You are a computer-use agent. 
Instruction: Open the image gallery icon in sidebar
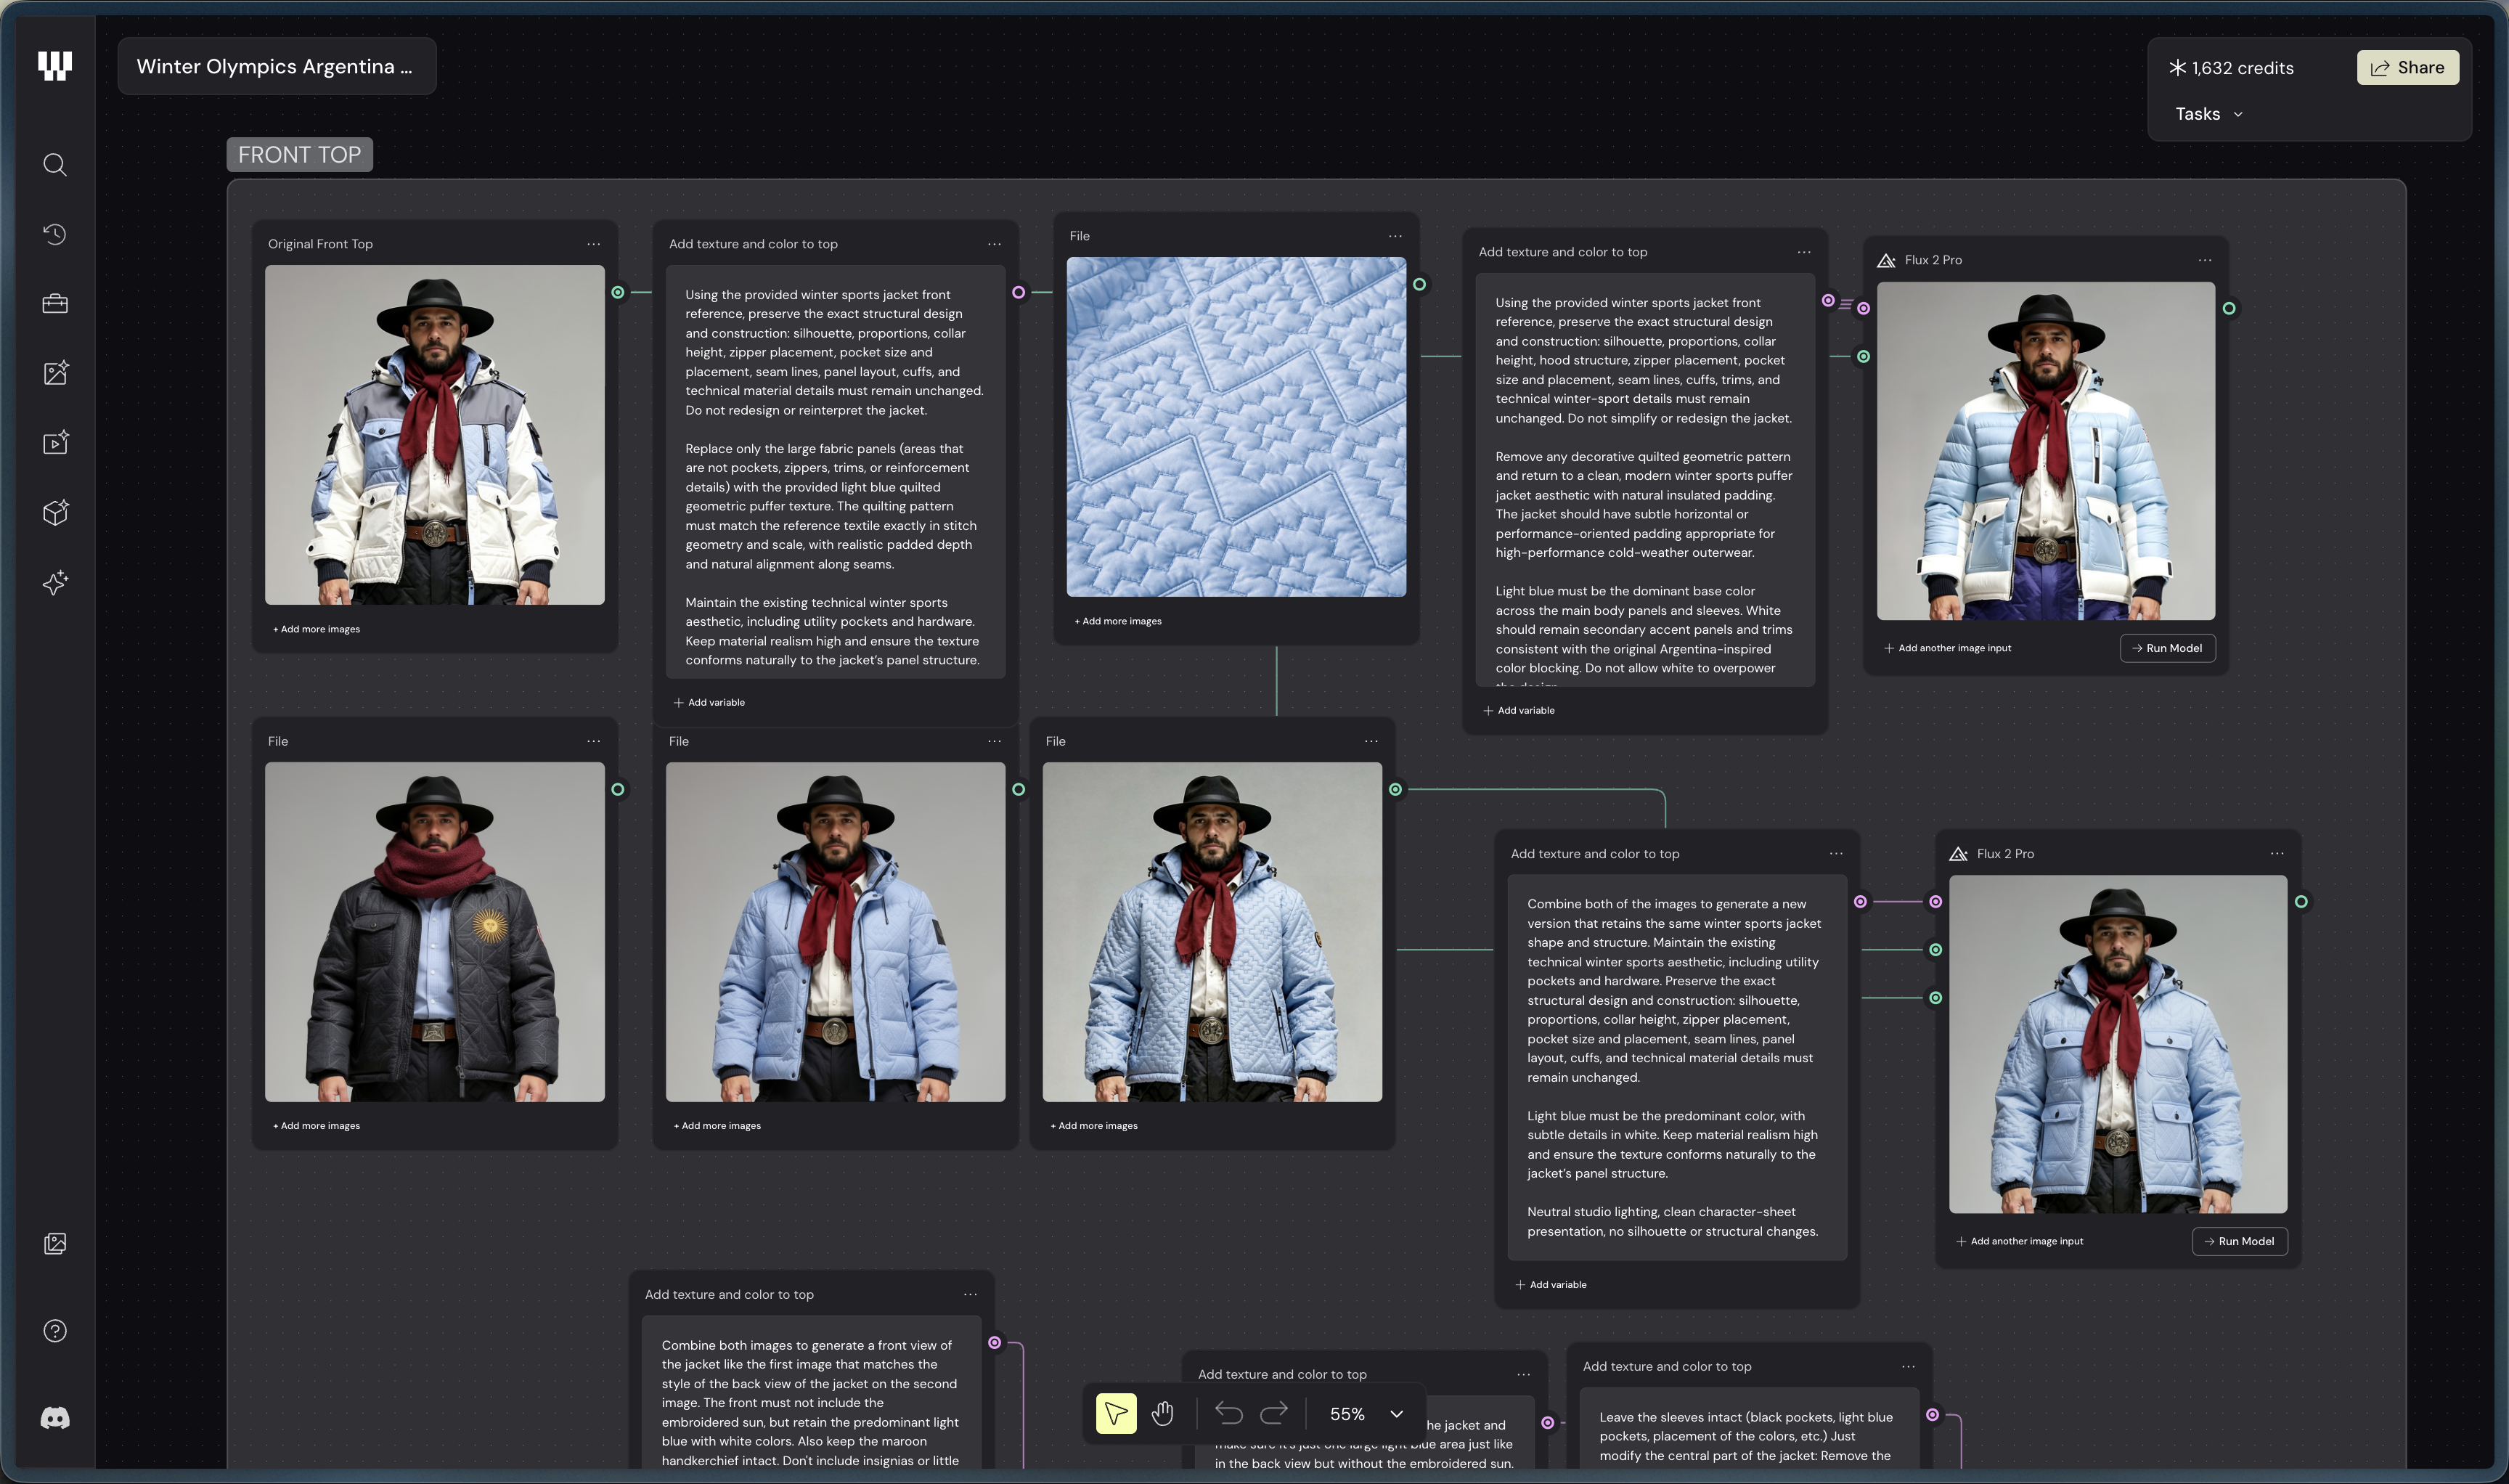click(x=55, y=1243)
